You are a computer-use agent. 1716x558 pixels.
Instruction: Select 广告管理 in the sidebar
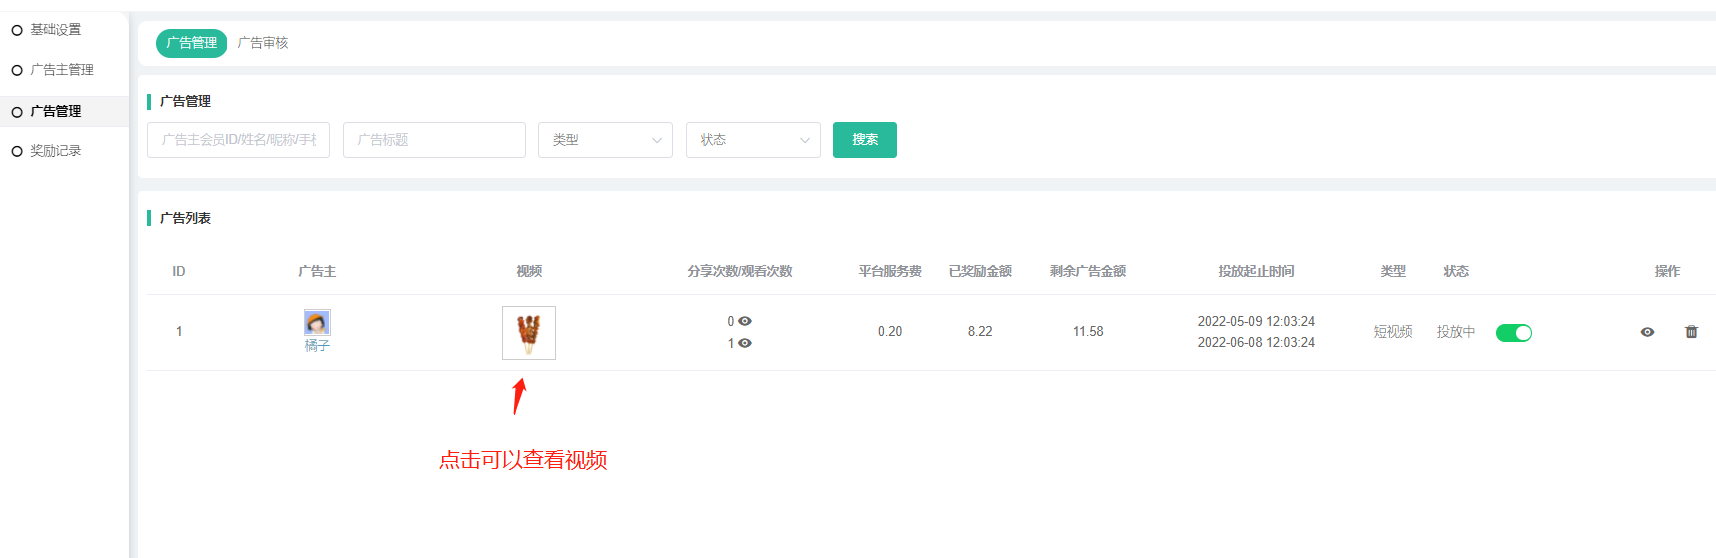(x=56, y=111)
